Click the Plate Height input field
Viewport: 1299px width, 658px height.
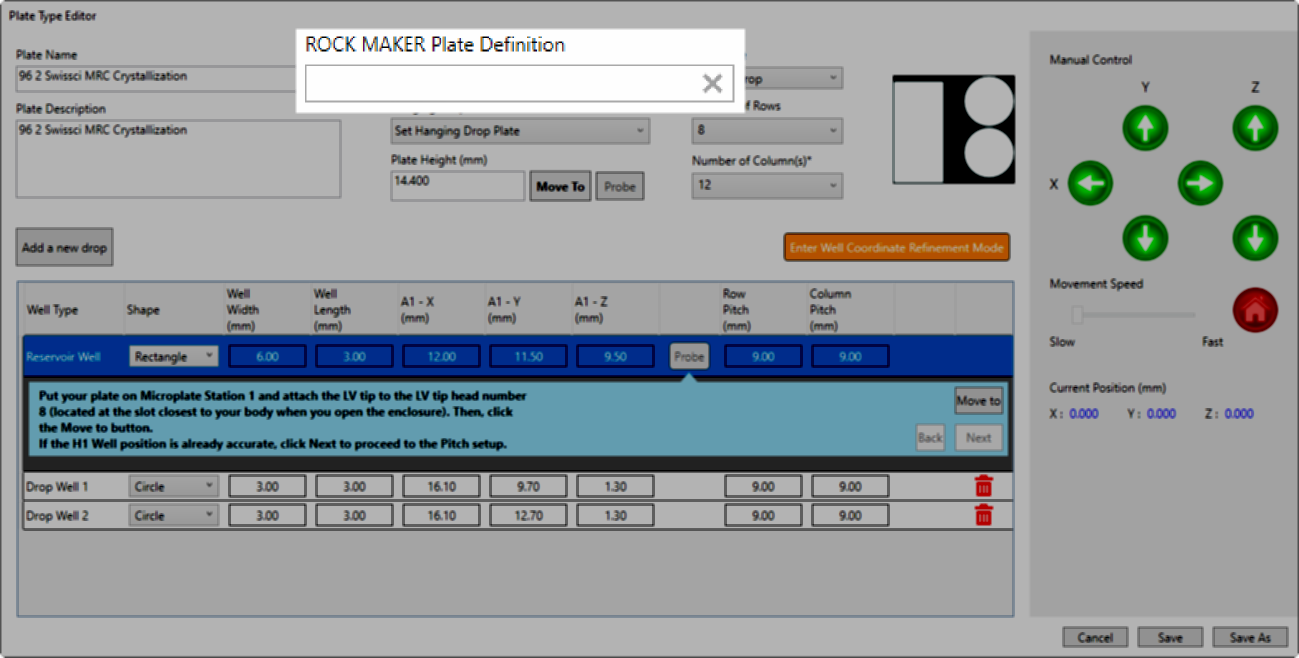coord(457,186)
